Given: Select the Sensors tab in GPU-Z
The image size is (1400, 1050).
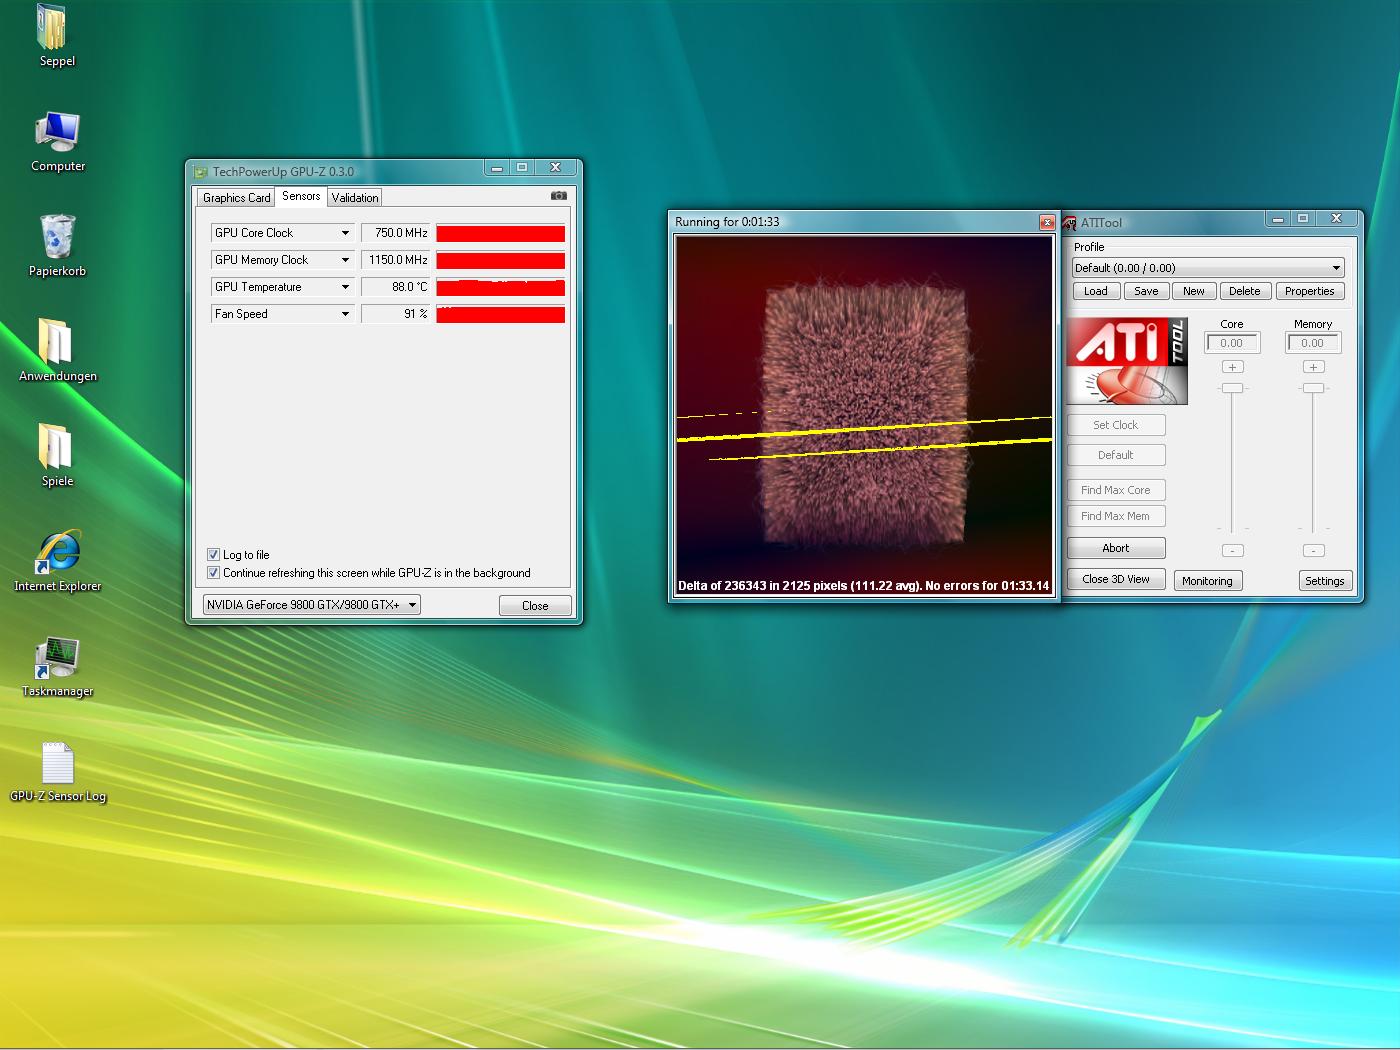Looking at the screenshot, I should [x=301, y=196].
